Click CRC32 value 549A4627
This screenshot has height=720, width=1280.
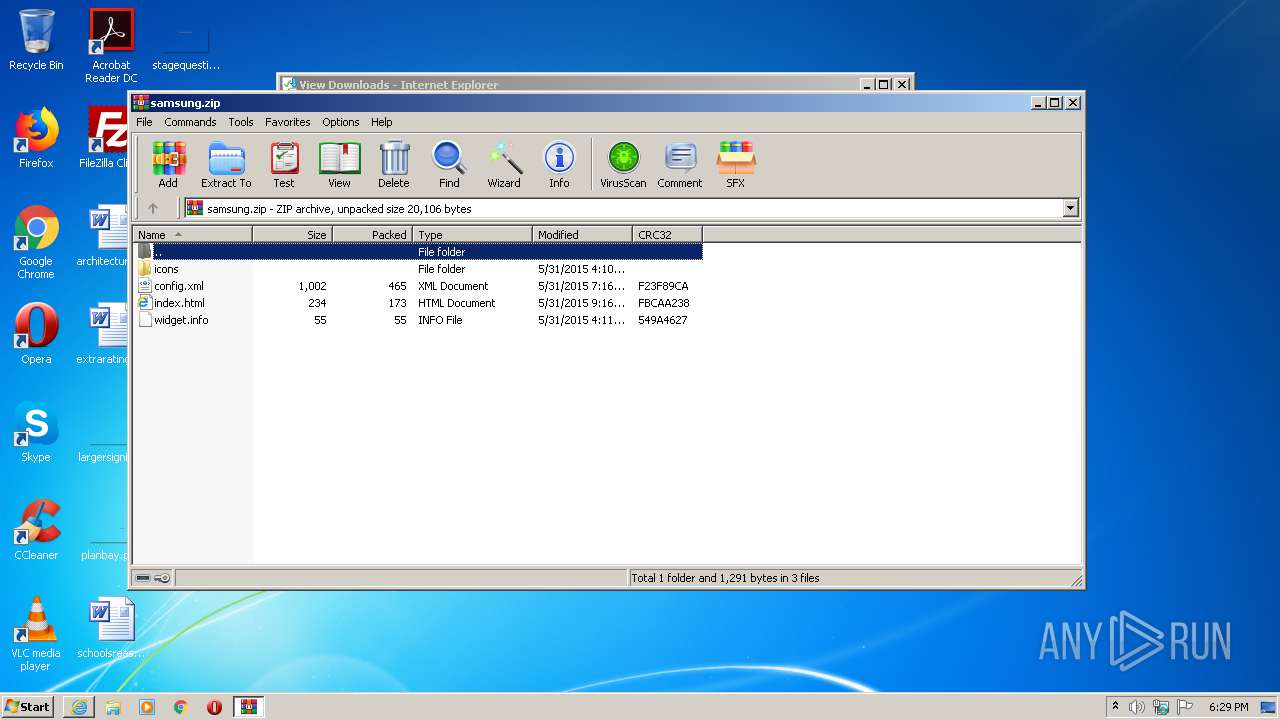click(x=663, y=320)
